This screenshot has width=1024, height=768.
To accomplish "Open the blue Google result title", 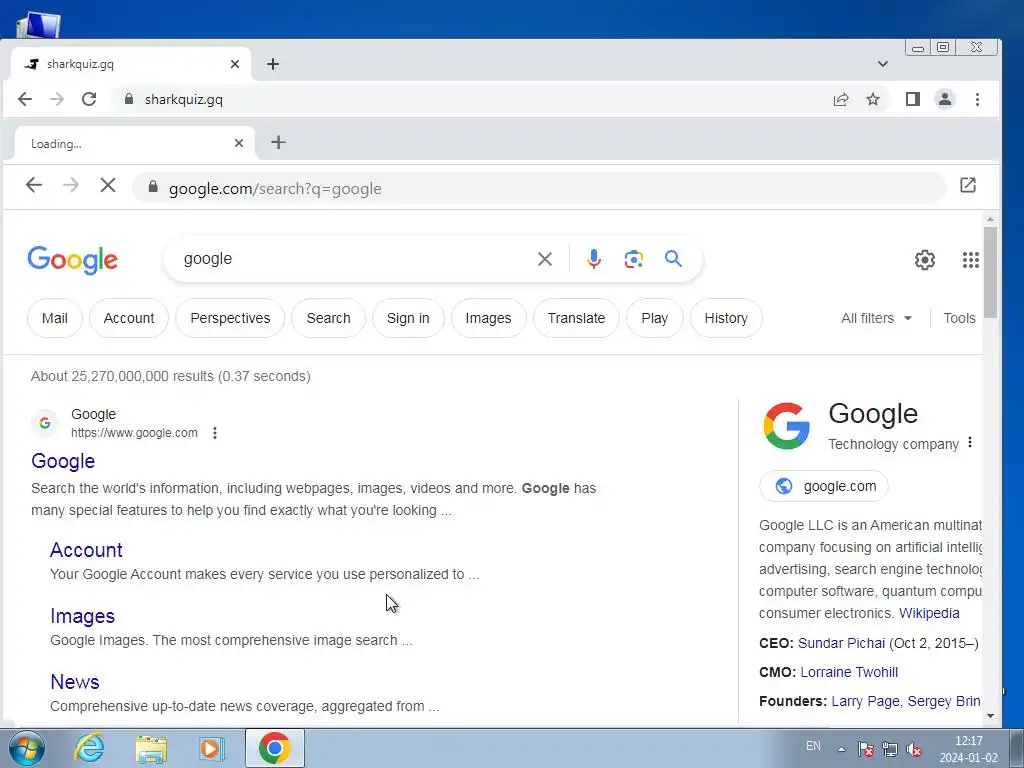I will pyautogui.click(x=63, y=461).
